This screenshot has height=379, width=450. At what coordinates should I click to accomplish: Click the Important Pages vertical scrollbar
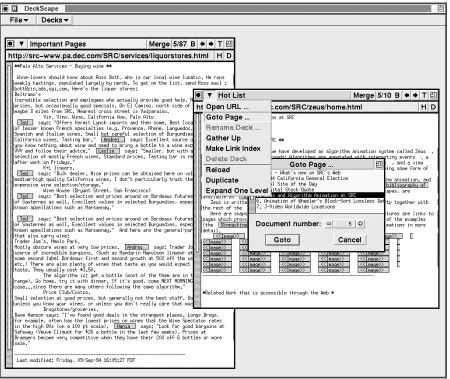[9, 216]
